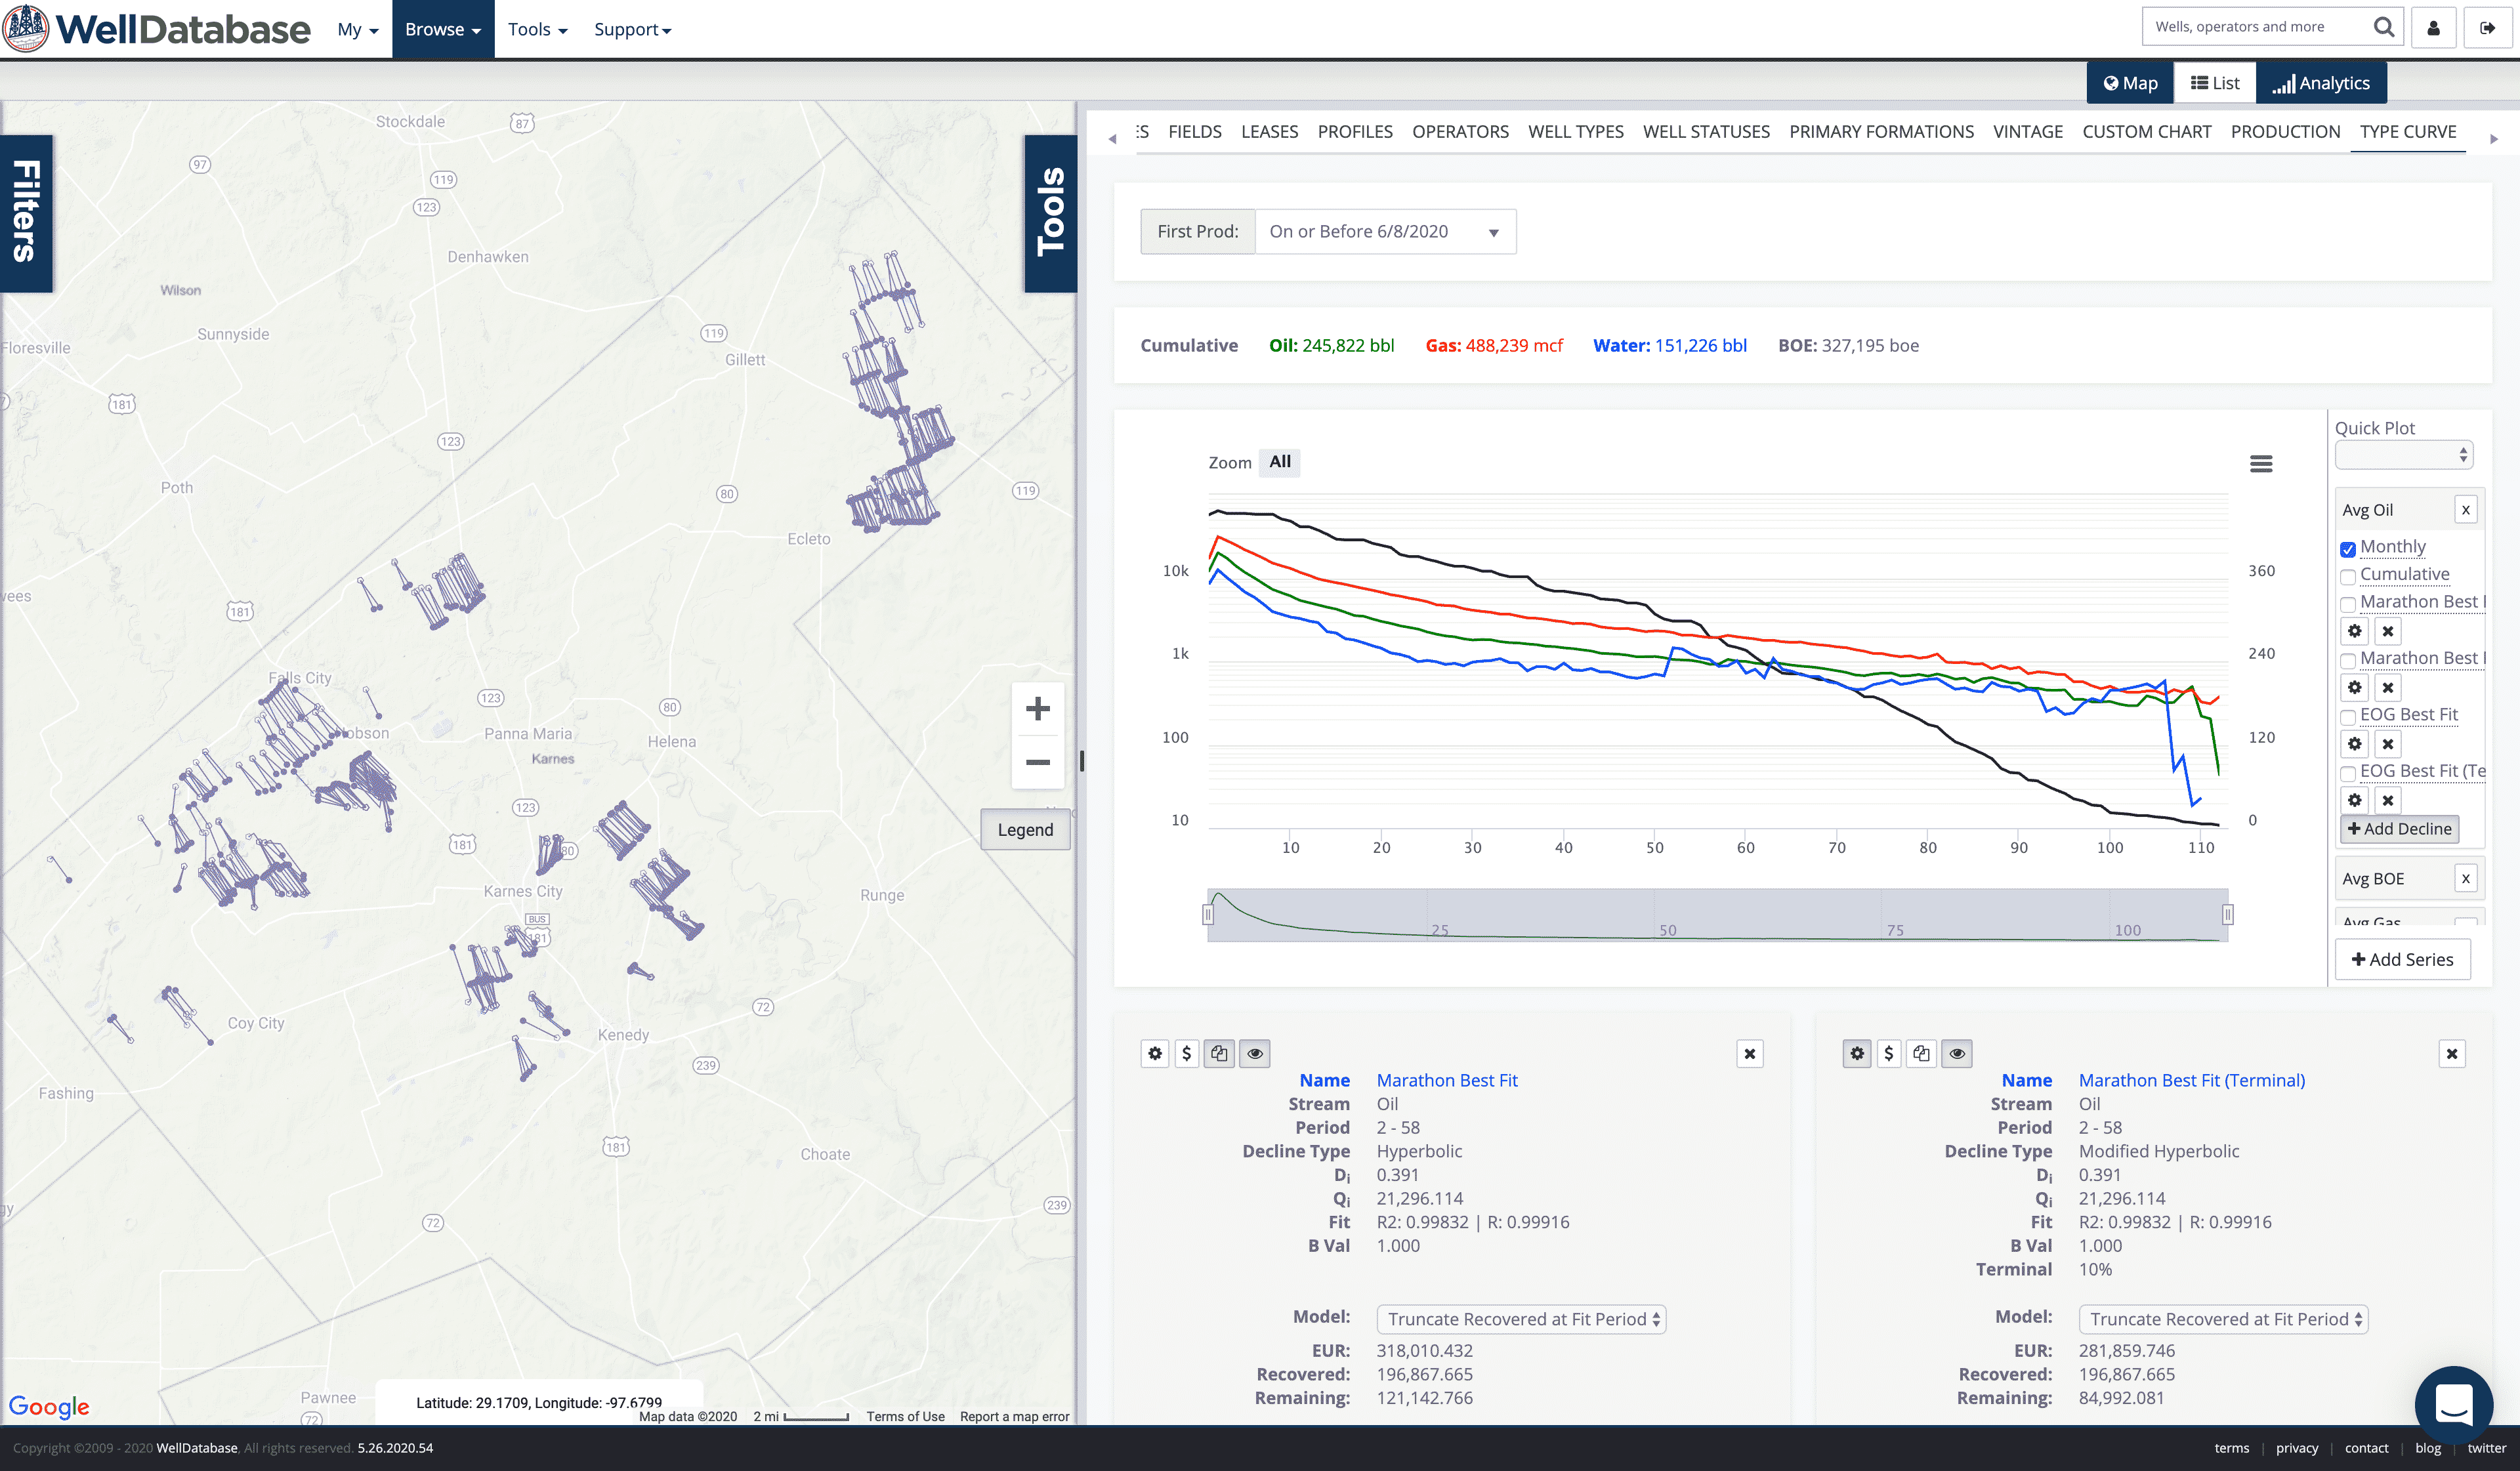Click the Add Decline button
The height and width of the screenshot is (1471, 2520).
pyautogui.click(x=2399, y=828)
